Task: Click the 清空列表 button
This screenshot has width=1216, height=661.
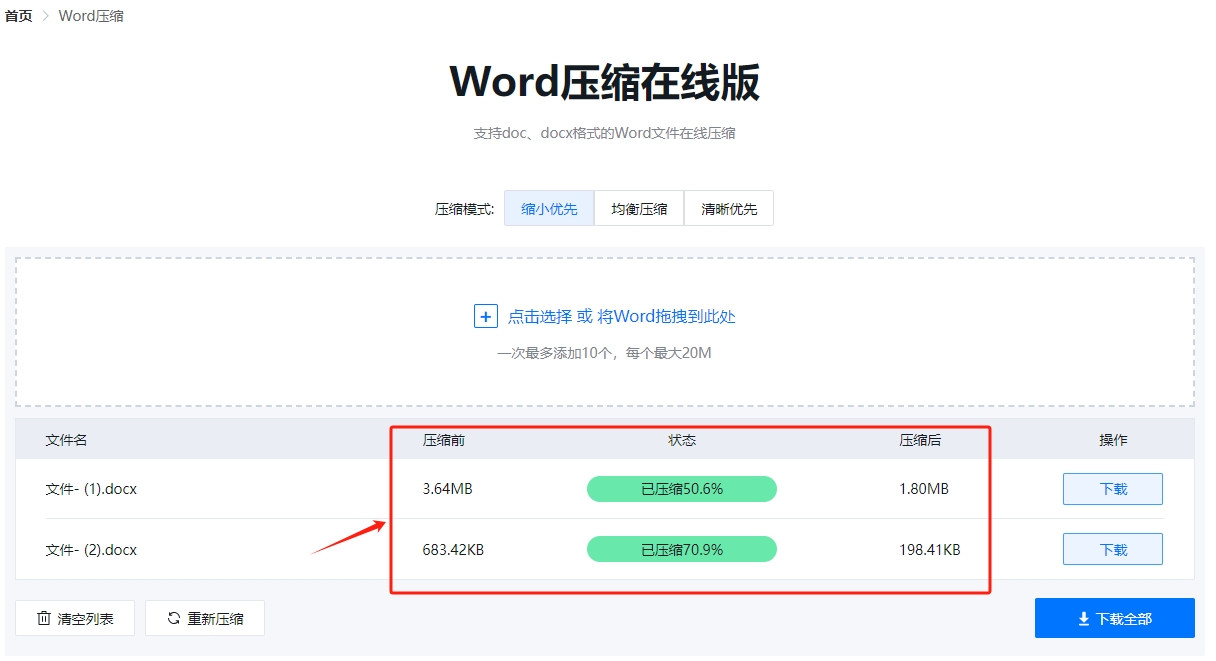Action: (x=75, y=618)
